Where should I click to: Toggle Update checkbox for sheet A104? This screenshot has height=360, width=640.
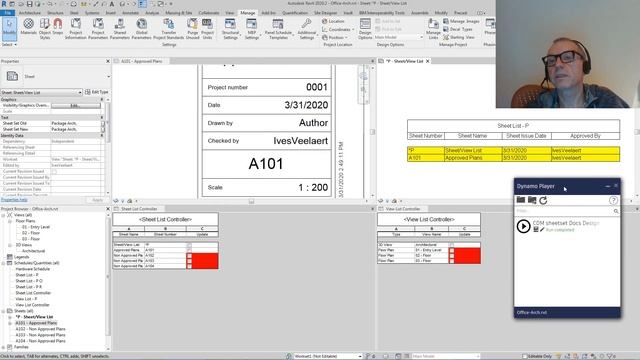tap(189, 266)
